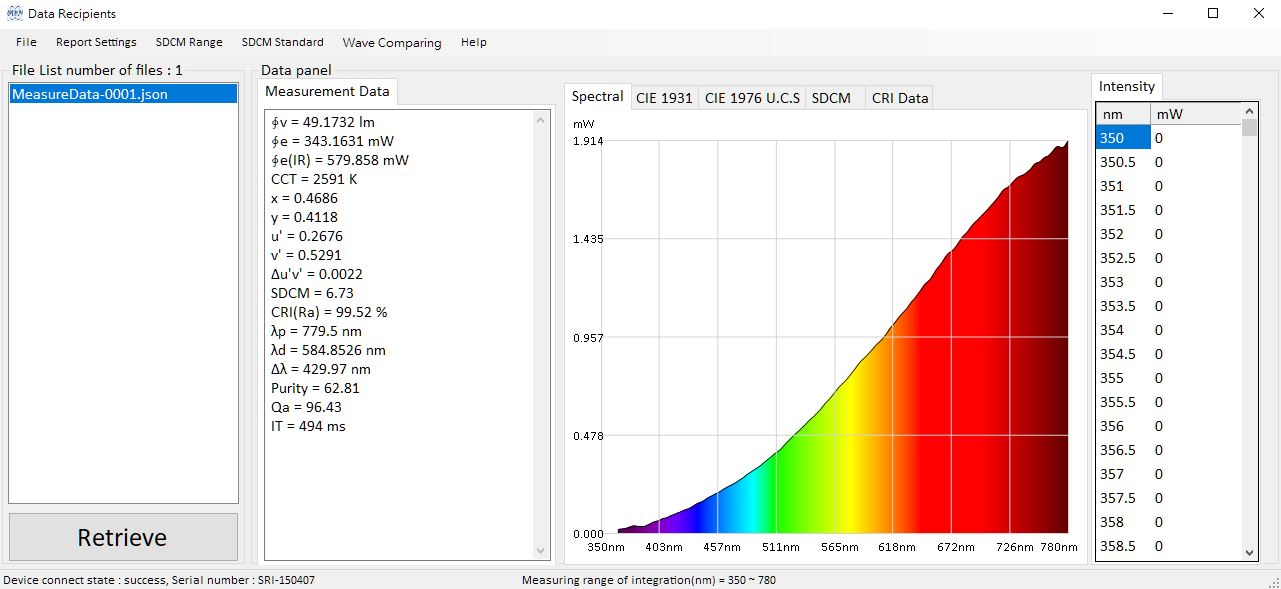Open the Wave Comparing menu

pos(391,43)
